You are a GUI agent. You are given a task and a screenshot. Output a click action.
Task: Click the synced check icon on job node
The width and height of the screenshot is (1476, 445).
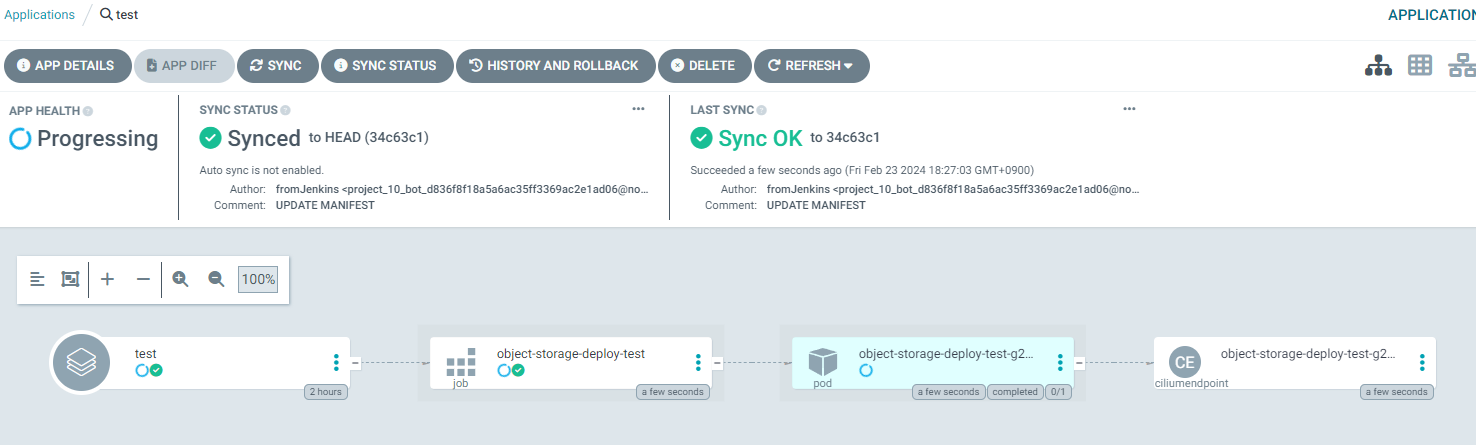tap(518, 370)
